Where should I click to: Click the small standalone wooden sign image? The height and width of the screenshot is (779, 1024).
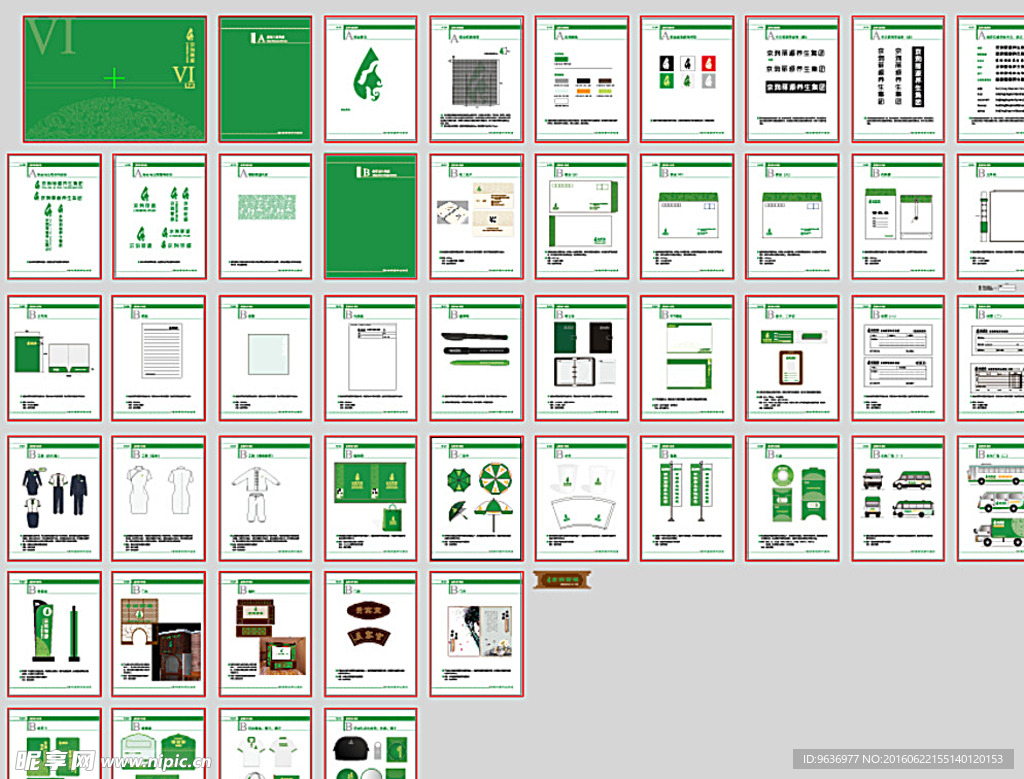[562, 580]
